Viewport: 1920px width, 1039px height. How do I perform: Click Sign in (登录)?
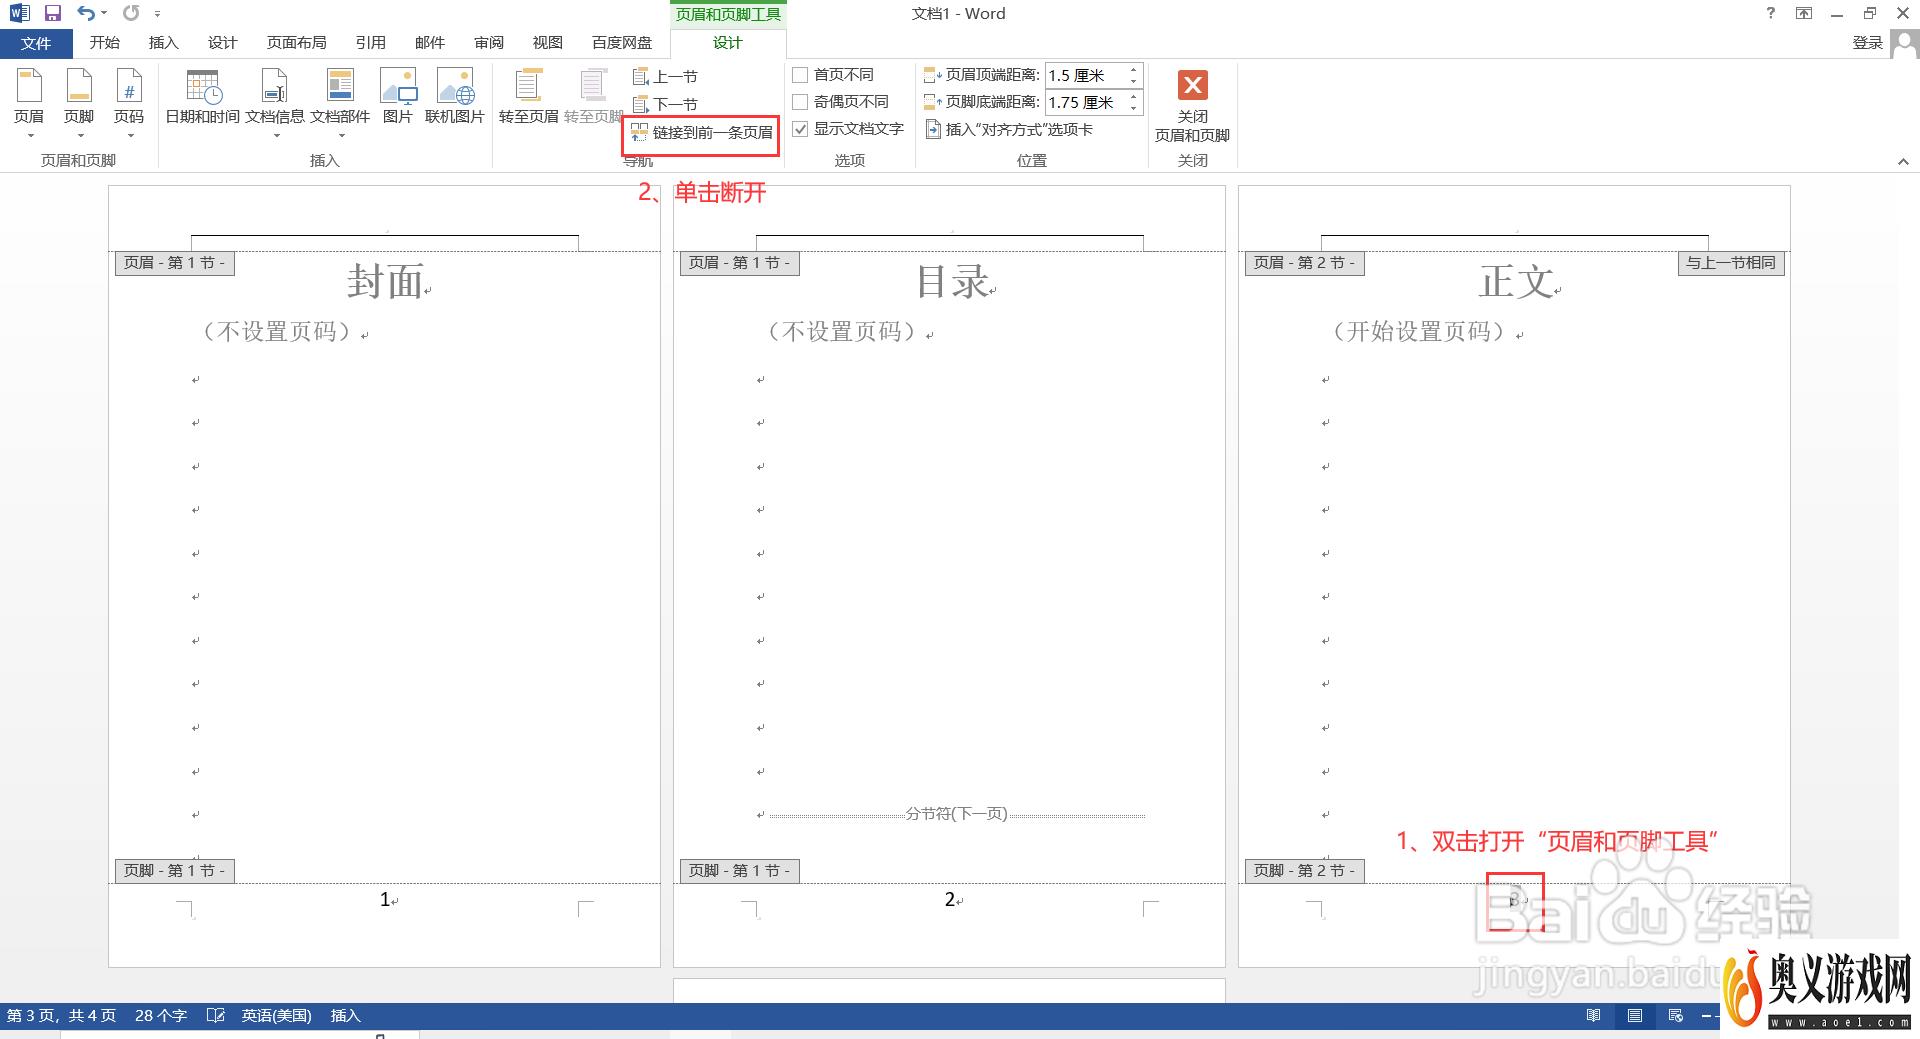(x=1867, y=43)
